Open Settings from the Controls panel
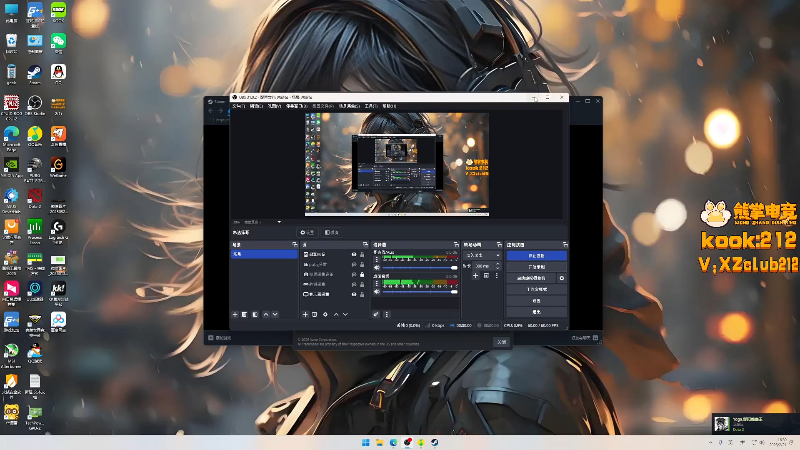This screenshot has height=450, width=800. pyautogui.click(x=536, y=301)
